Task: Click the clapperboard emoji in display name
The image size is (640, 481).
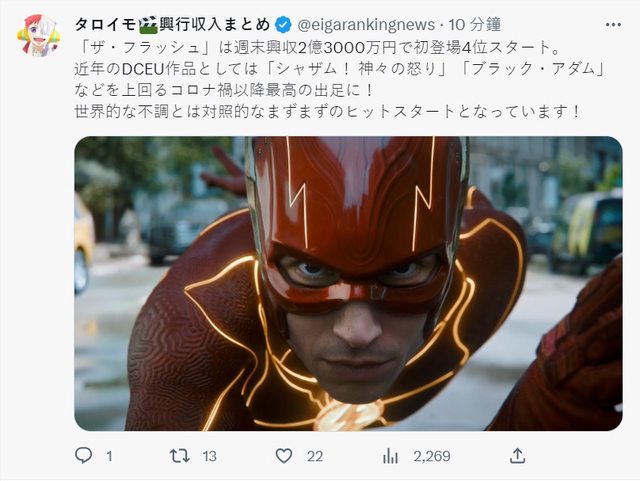Action: pos(148,24)
